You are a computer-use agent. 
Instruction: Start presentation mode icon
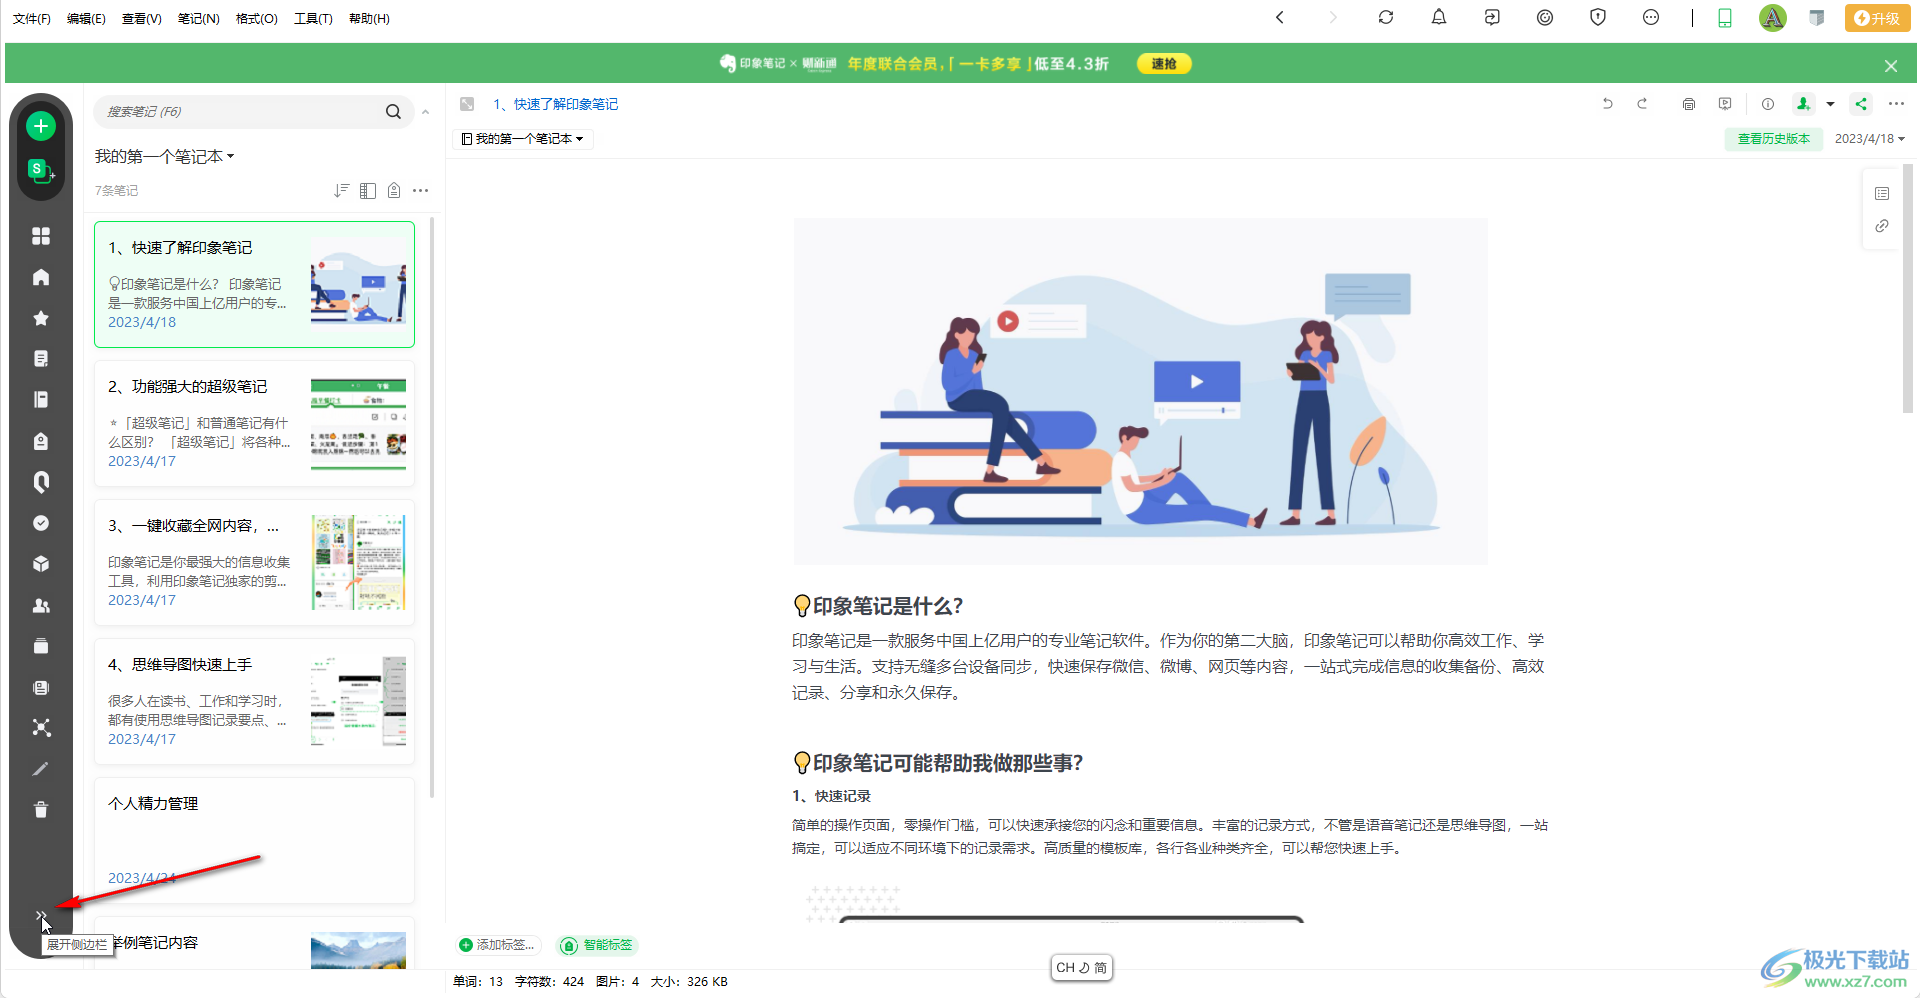(1725, 104)
